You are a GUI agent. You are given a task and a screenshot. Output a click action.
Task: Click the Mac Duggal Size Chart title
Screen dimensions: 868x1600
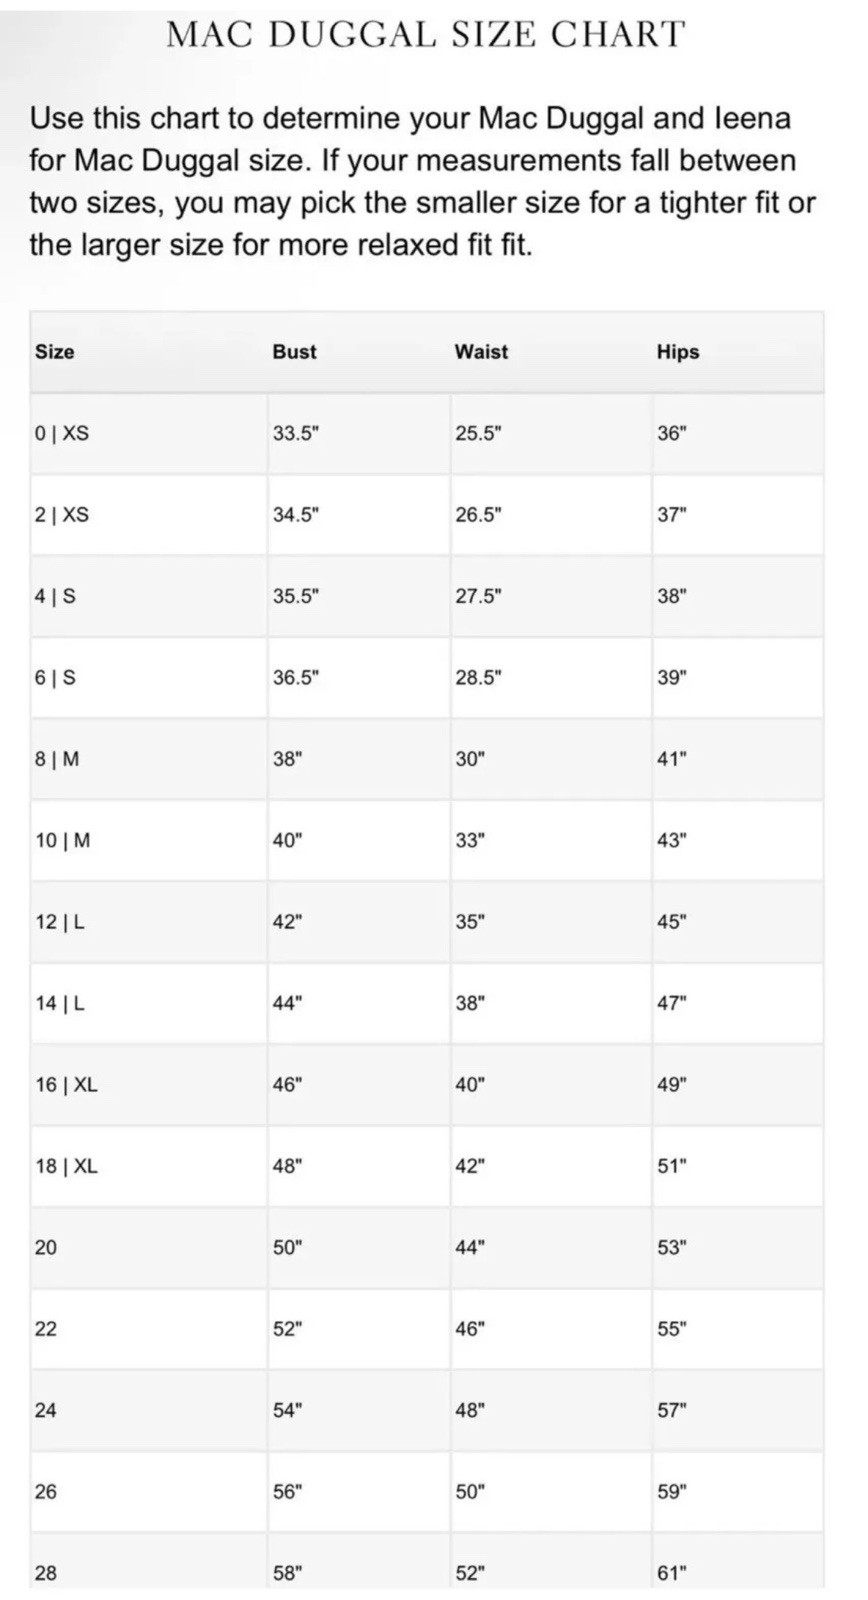click(426, 34)
